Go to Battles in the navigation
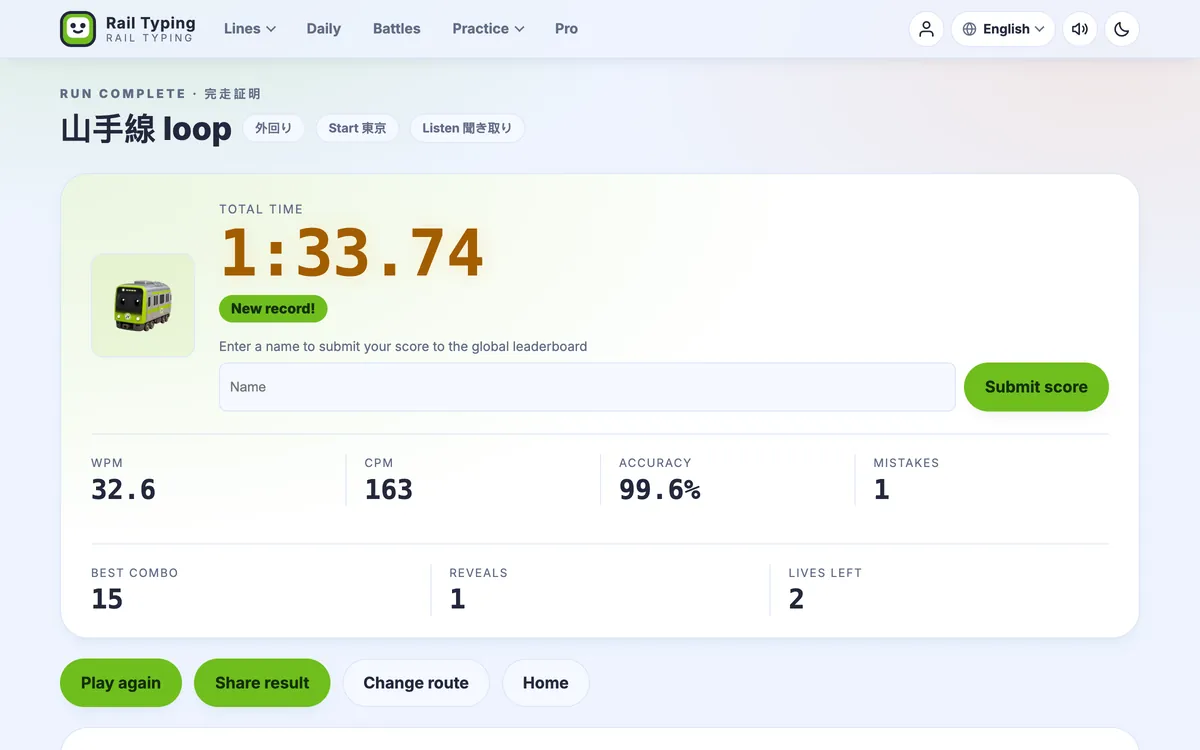The width and height of the screenshot is (1200, 750). tap(397, 29)
